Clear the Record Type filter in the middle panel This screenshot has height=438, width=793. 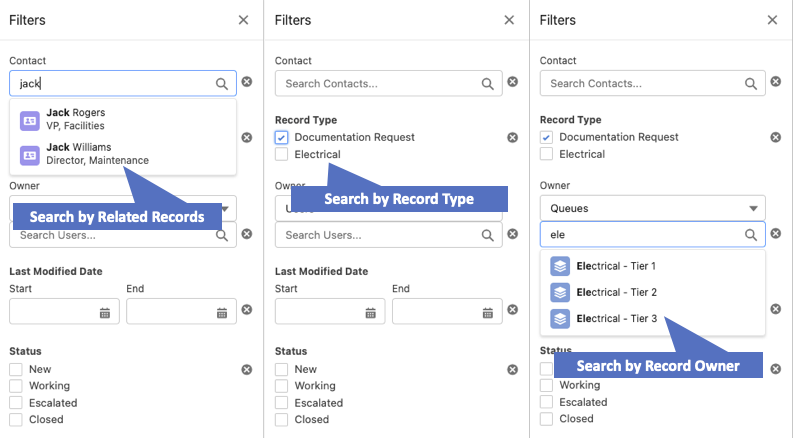[512, 138]
